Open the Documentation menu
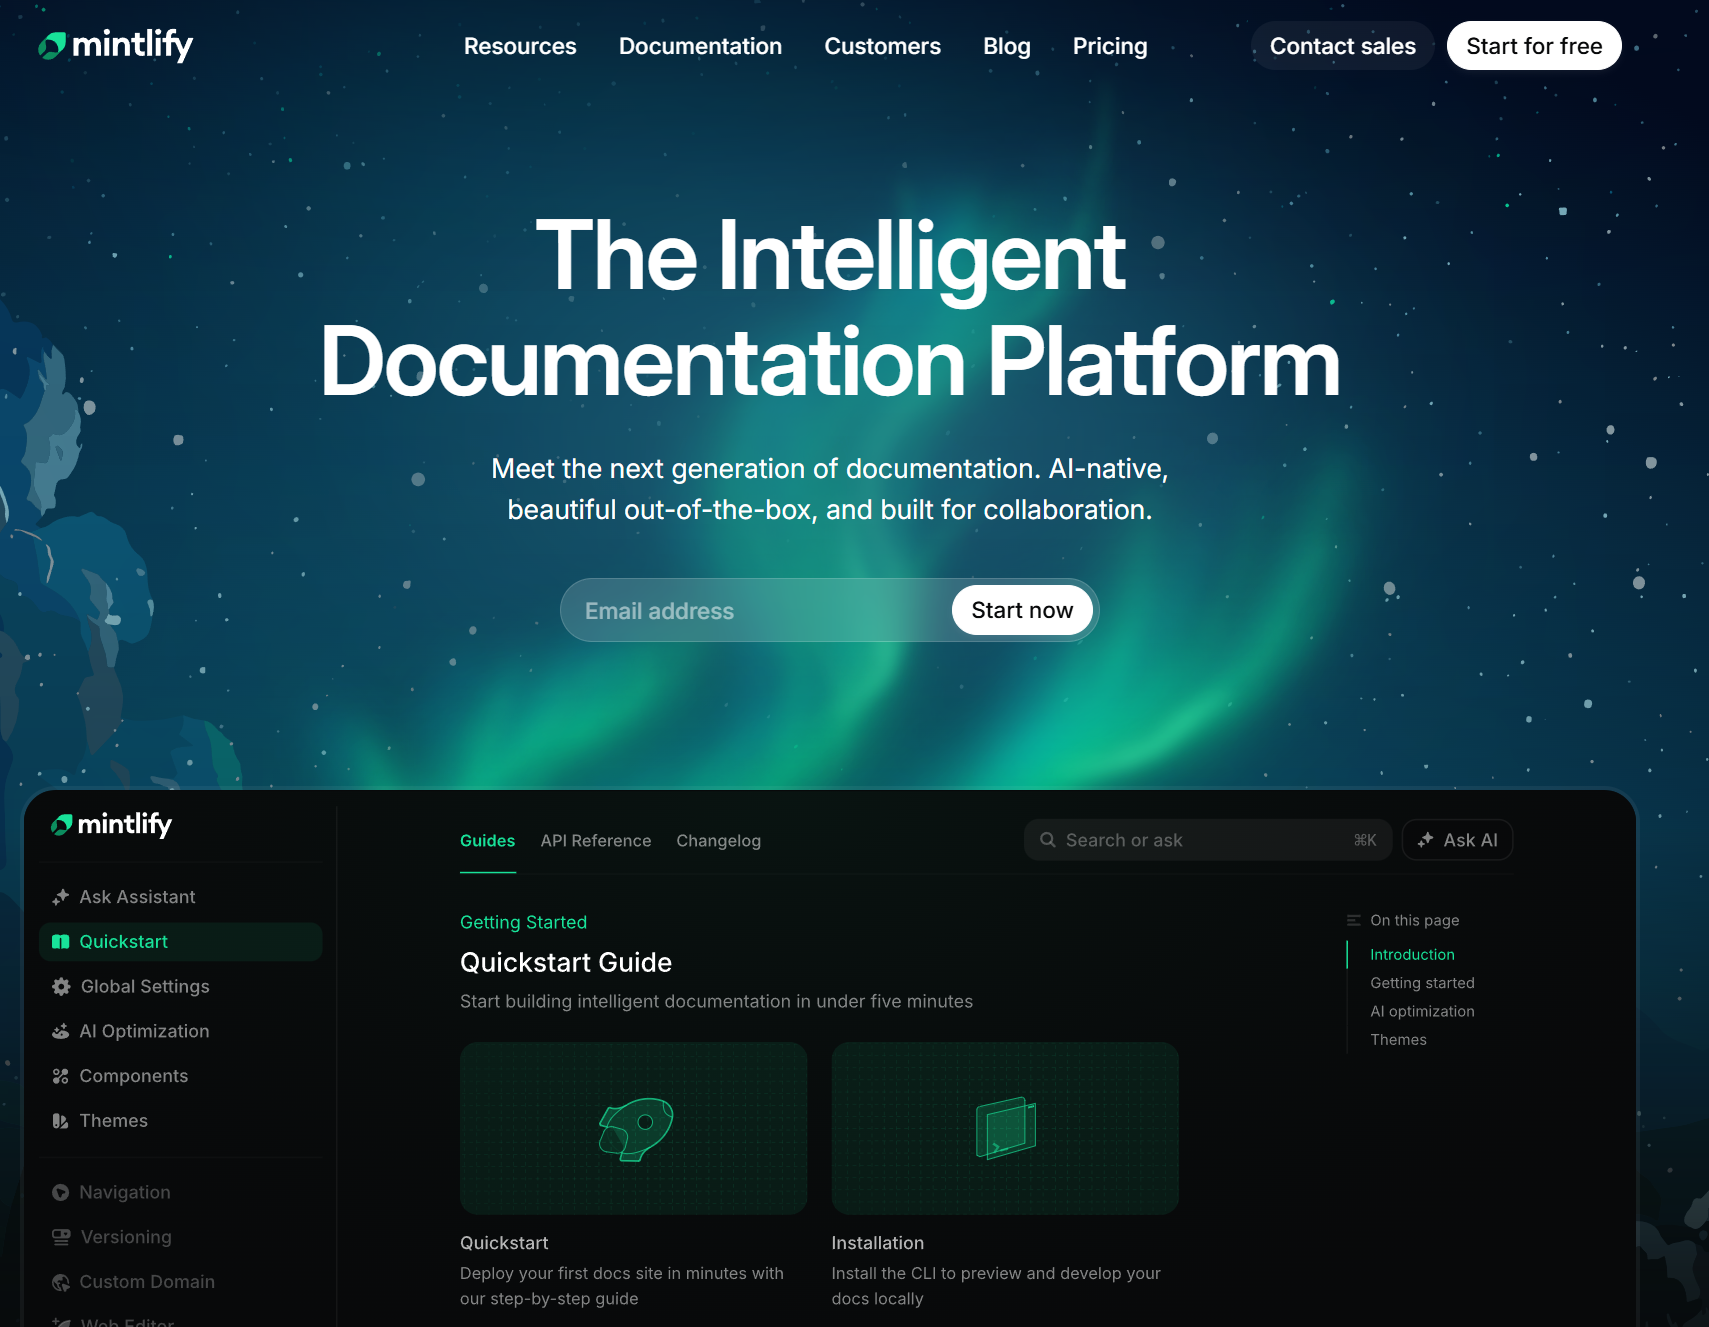The width and height of the screenshot is (1709, 1327). click(700, 46)
